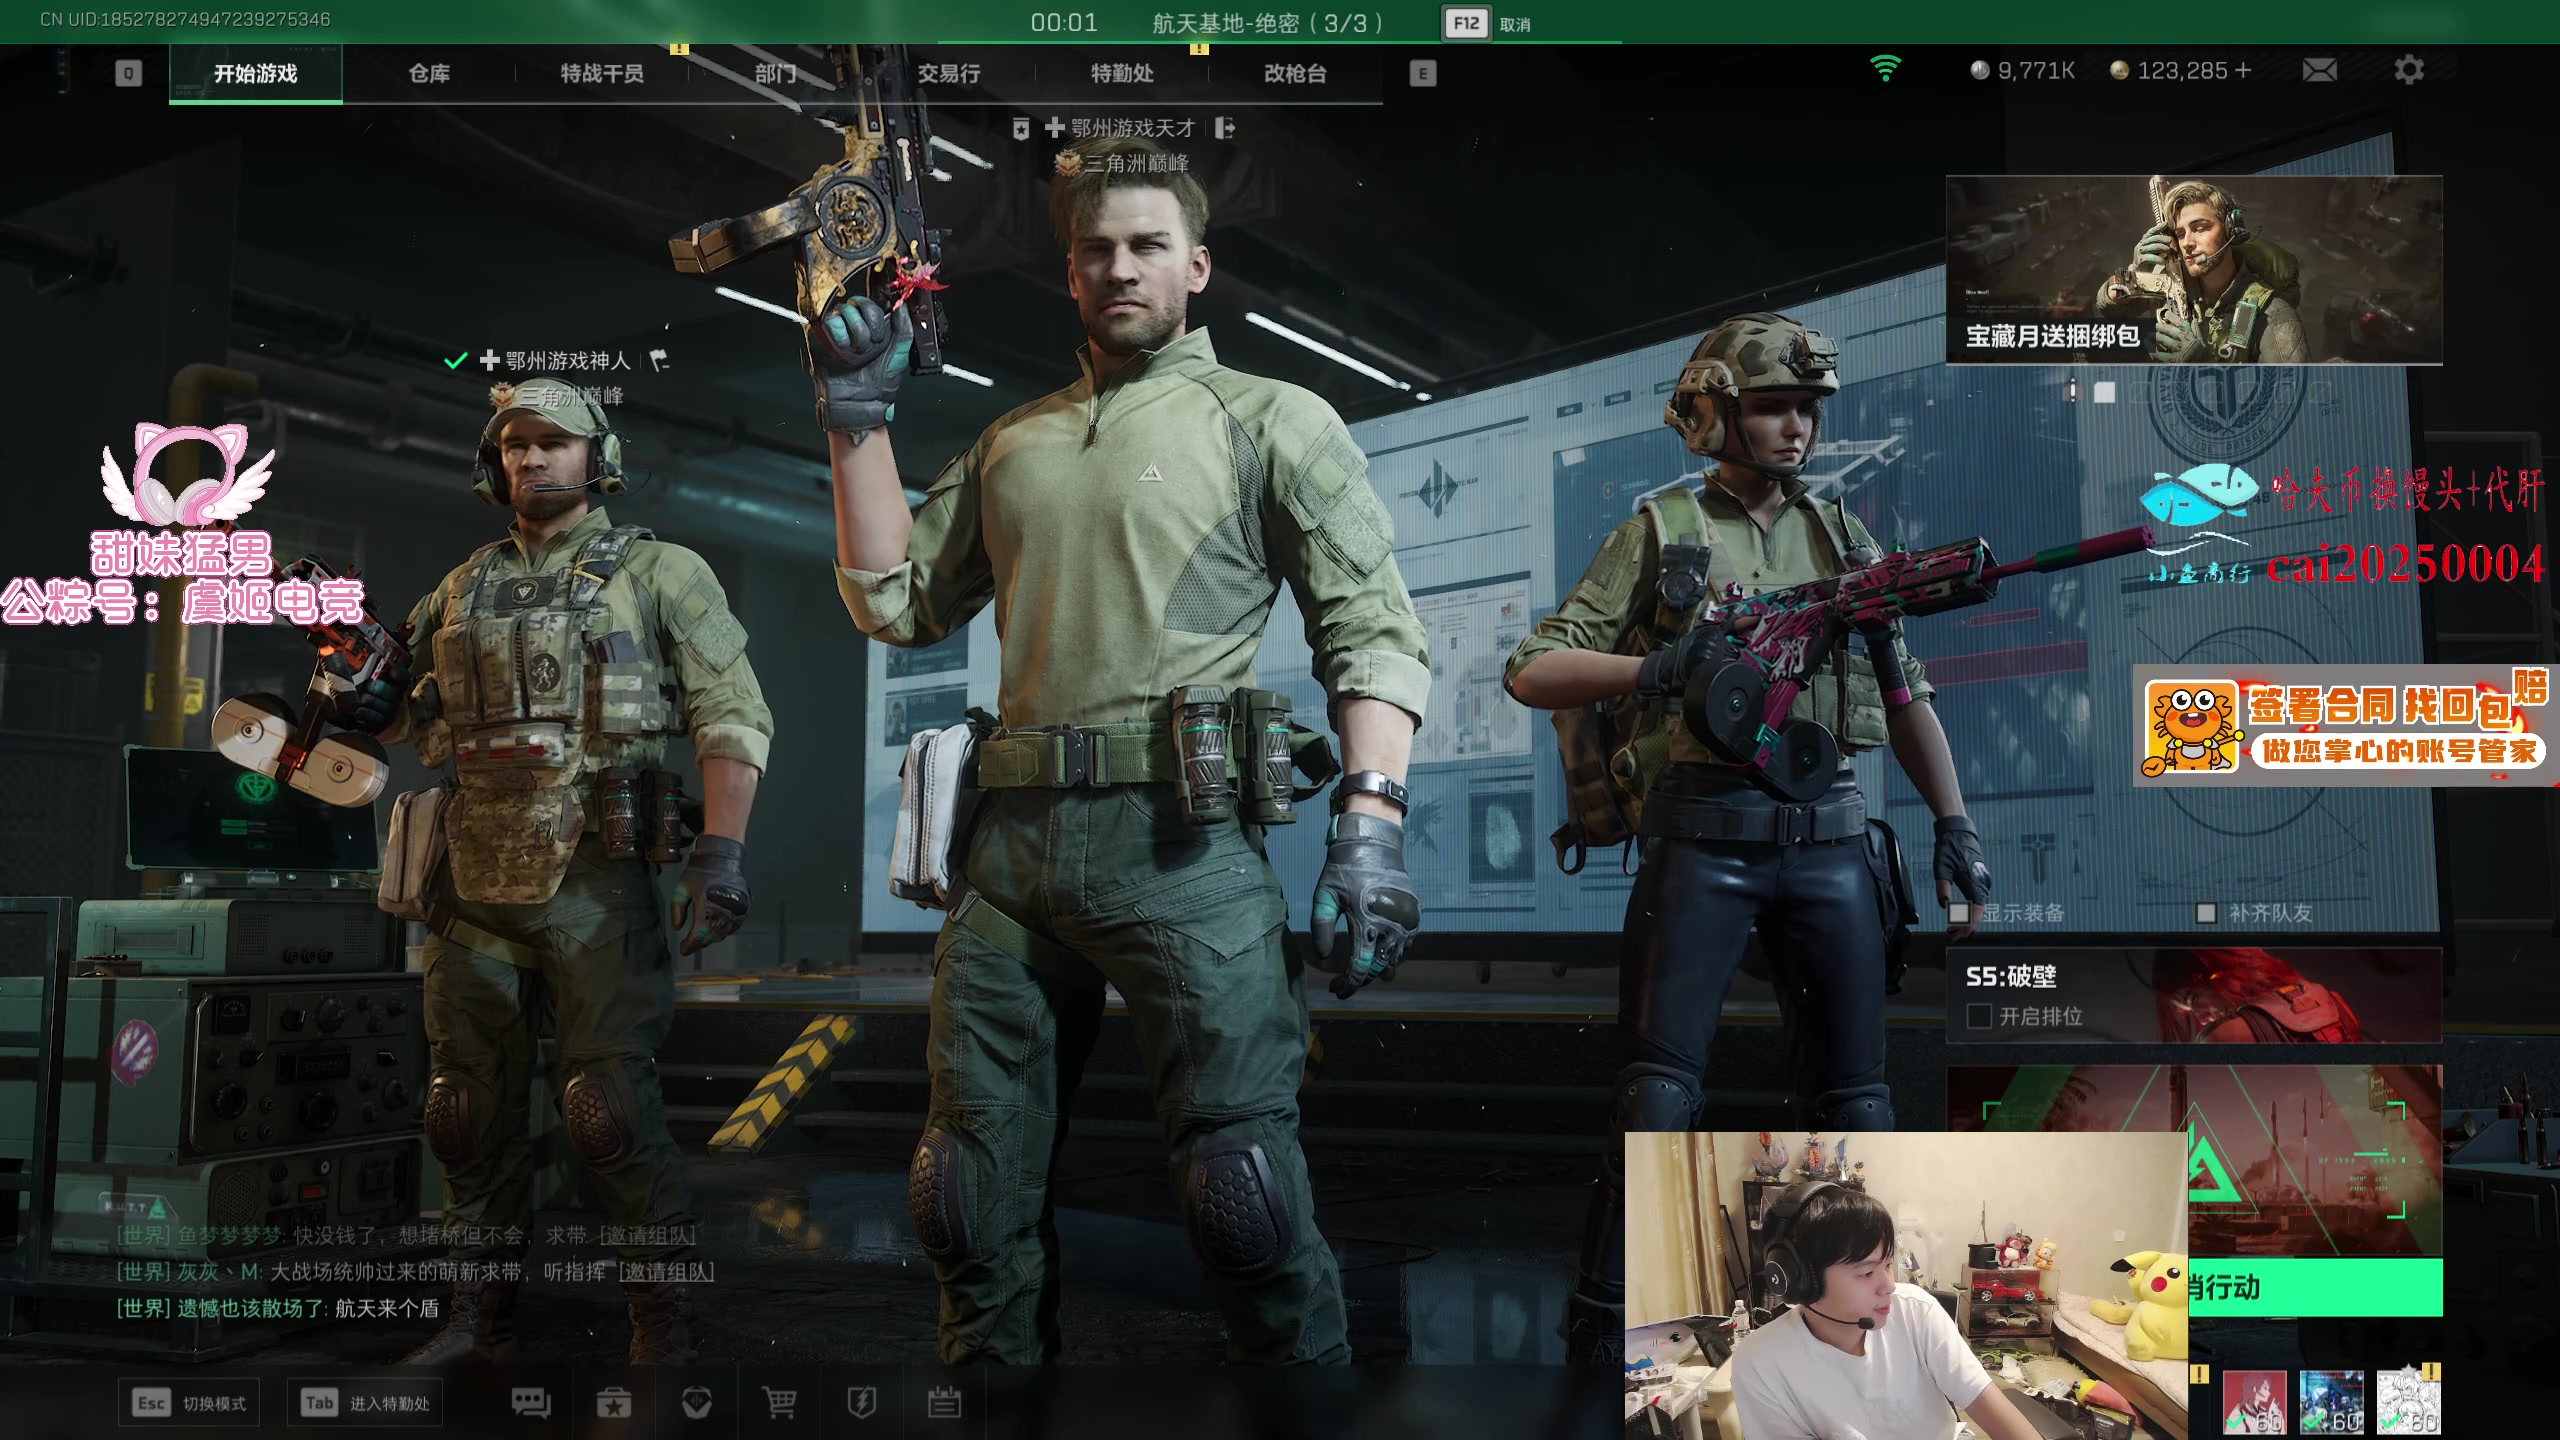The height and width of the screenshot is (1440, 2560).
Task: Toggle the 显示装备 checkbox
Action: [x=1959, y=913]
